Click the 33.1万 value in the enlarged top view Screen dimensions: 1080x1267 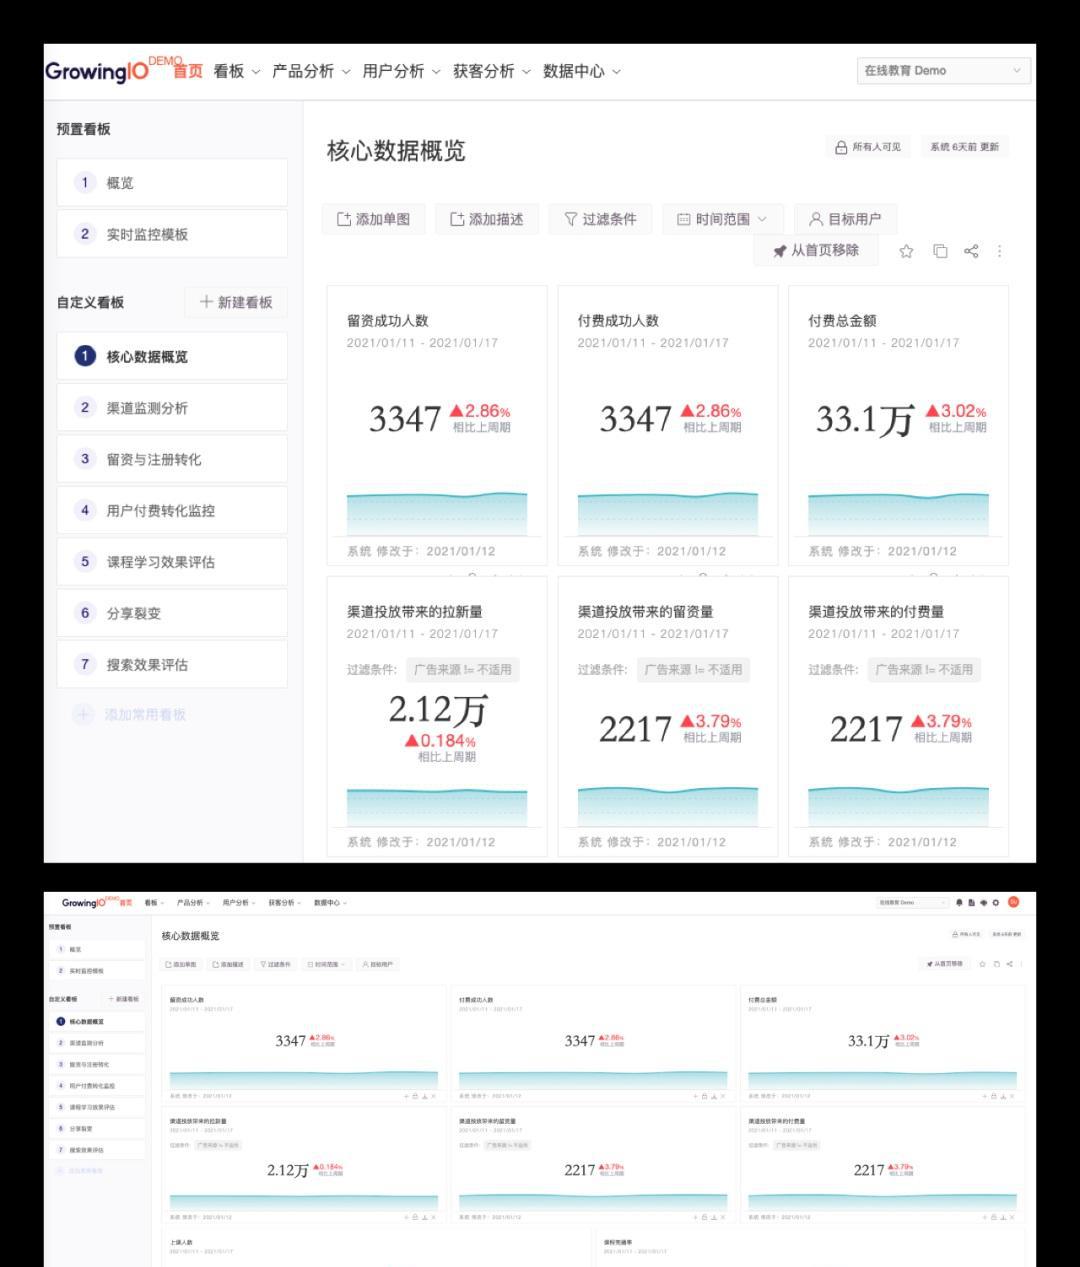pyautogui.click(x=865, y=419)
